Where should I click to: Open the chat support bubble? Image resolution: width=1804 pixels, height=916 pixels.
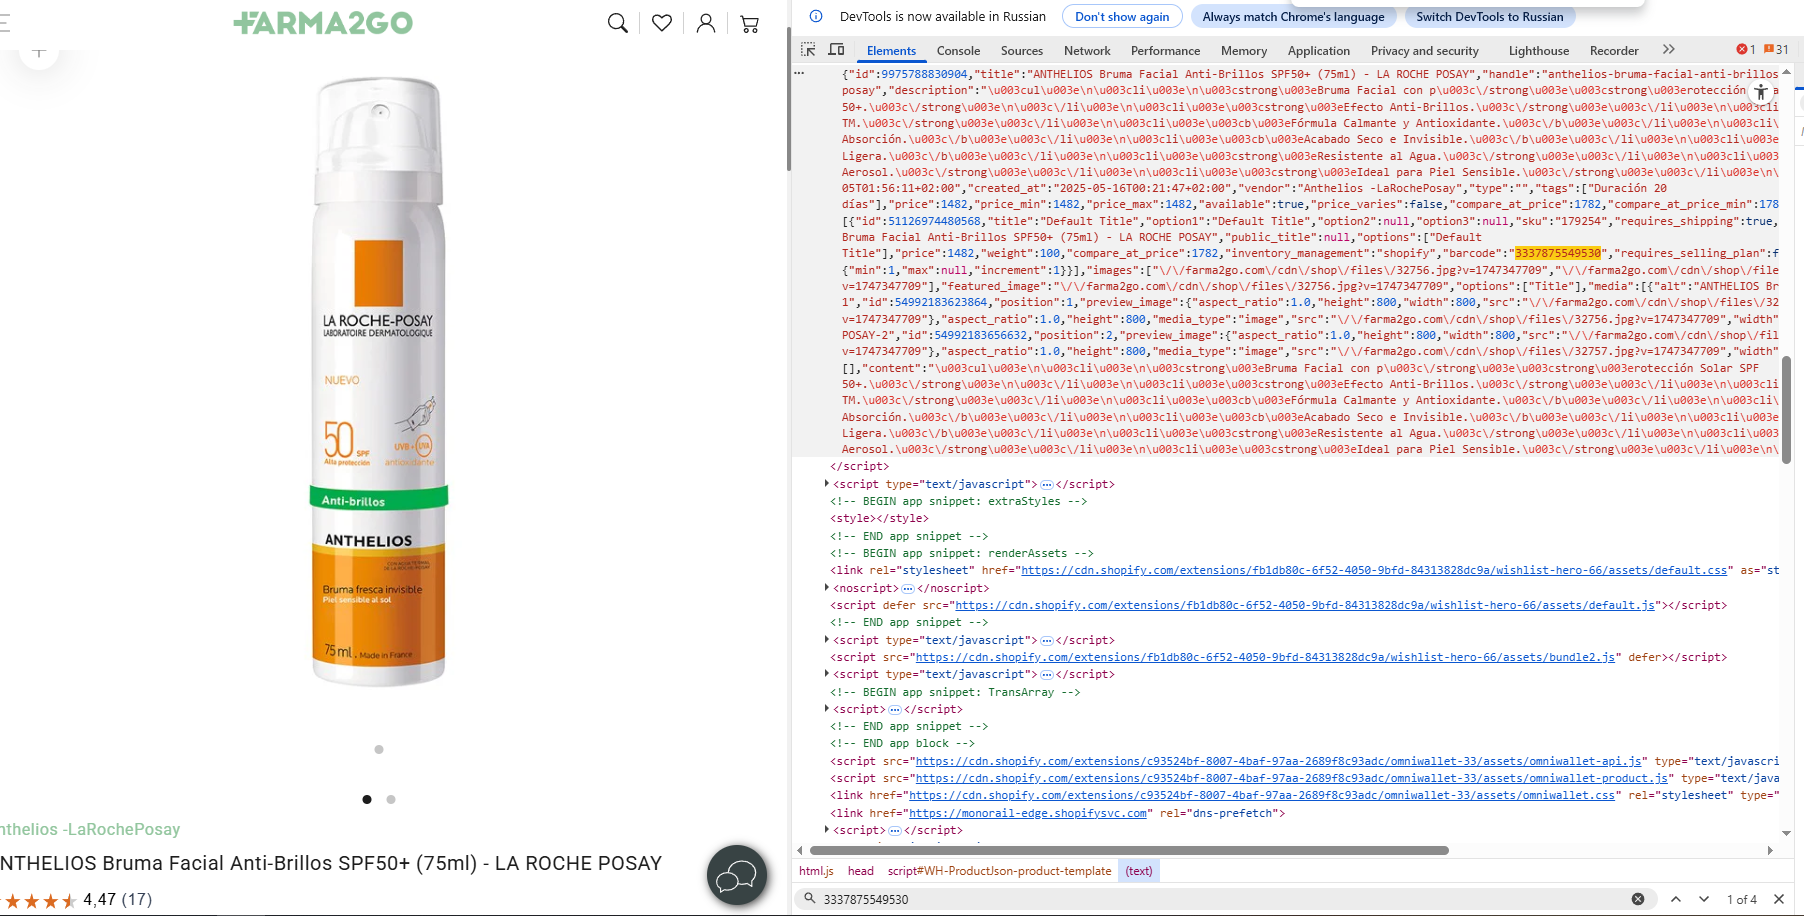pos(737,876)
